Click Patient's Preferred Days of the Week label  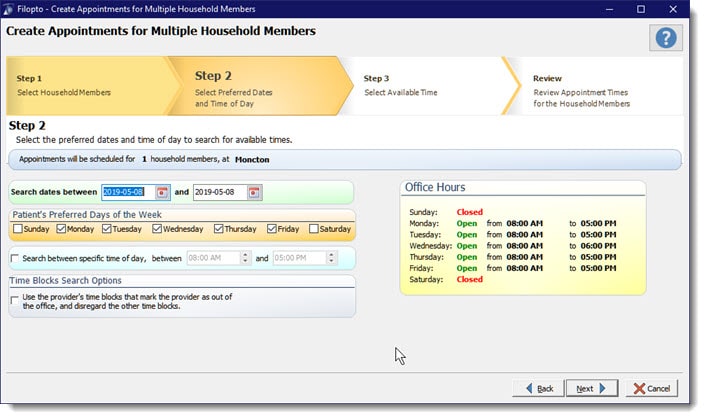87,215
